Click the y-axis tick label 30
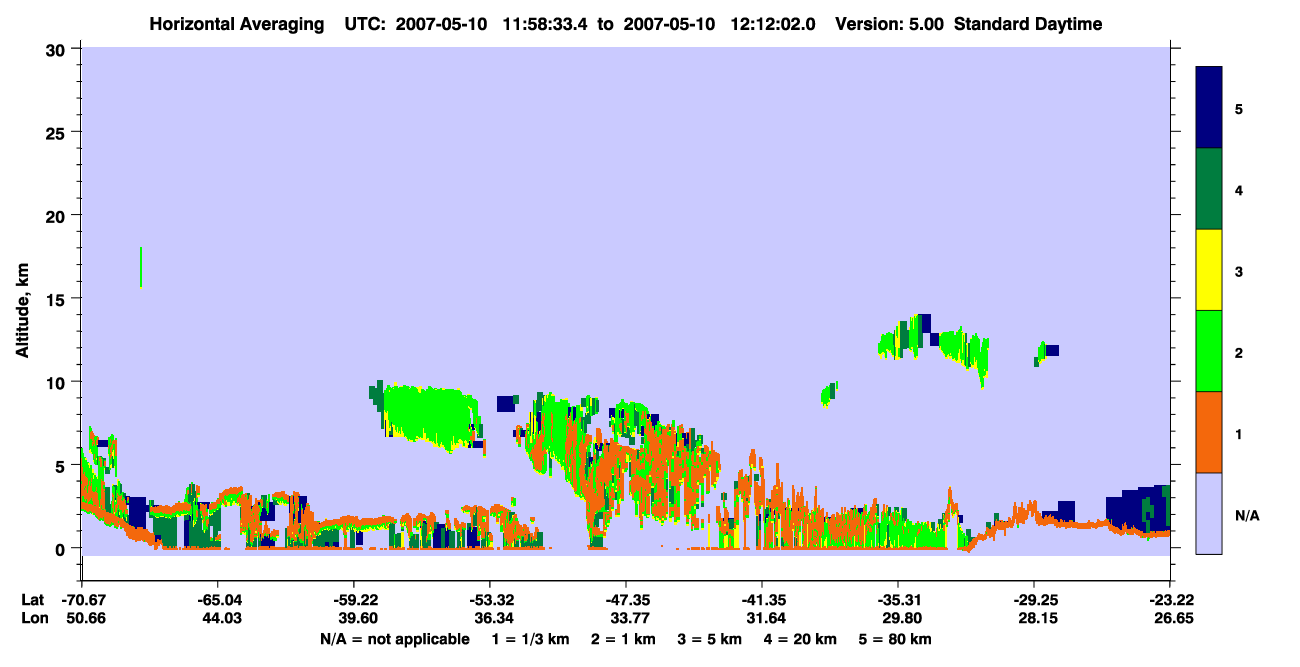 coord(58,50)
